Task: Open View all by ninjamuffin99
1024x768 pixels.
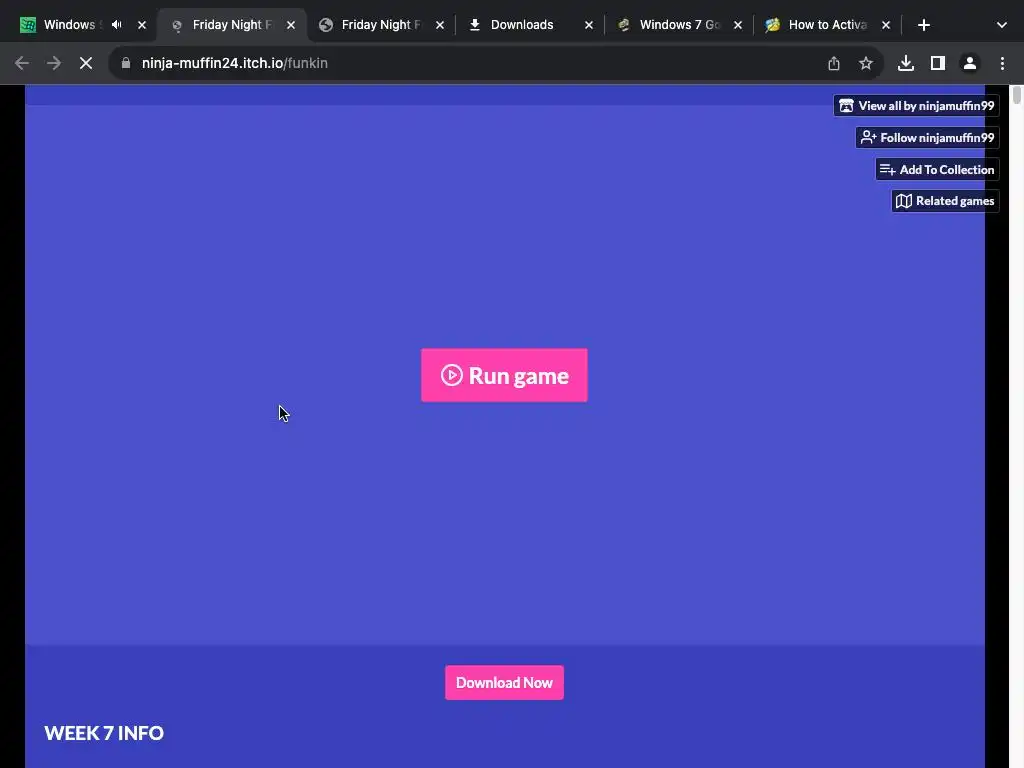Action: tap(916, 106)
